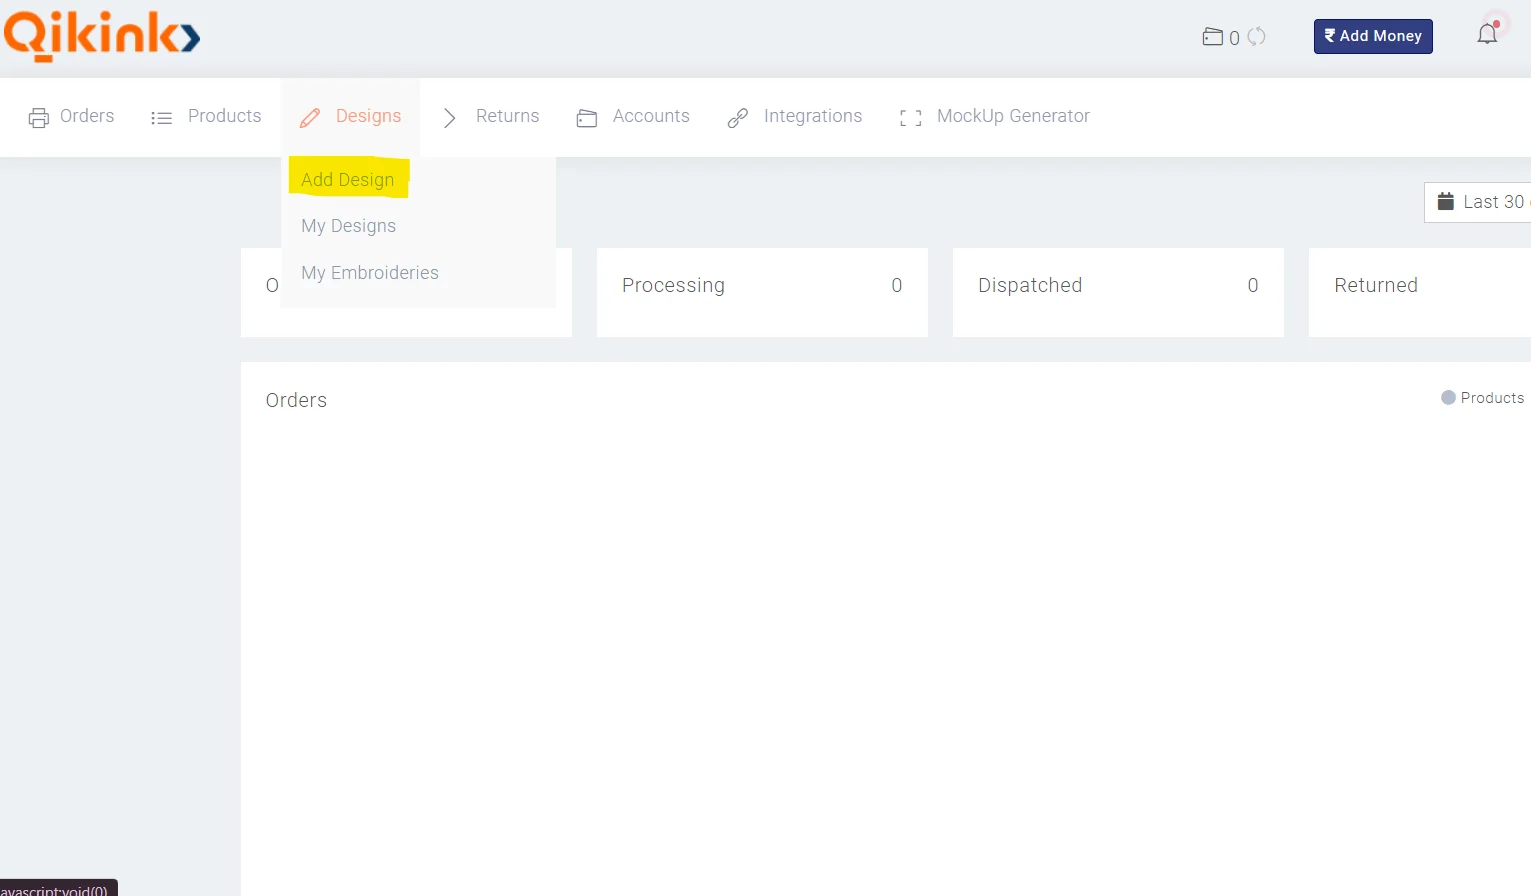1531x896 pixels.
Task: Click the Products list icon
Action: [161, 118]
